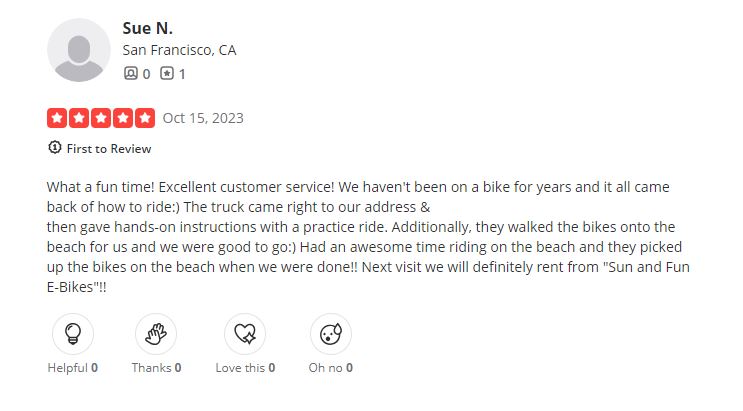Screen dimensions: 743x411
Task: Click the Oct 15, 2023 review date
Action: pyautogui.click(x=203, y=118)
